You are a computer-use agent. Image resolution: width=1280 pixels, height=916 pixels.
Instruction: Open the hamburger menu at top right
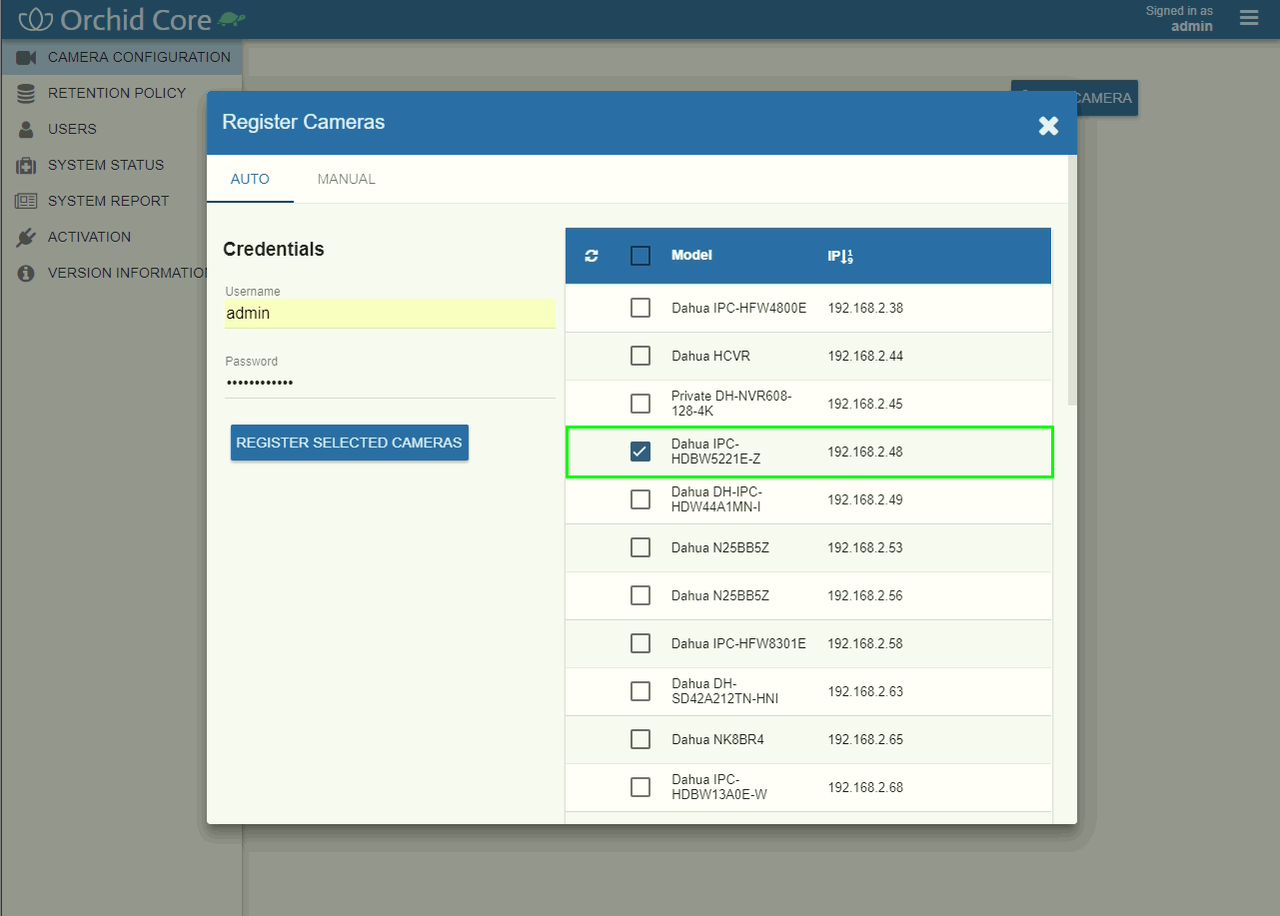tap(1248, 18)
